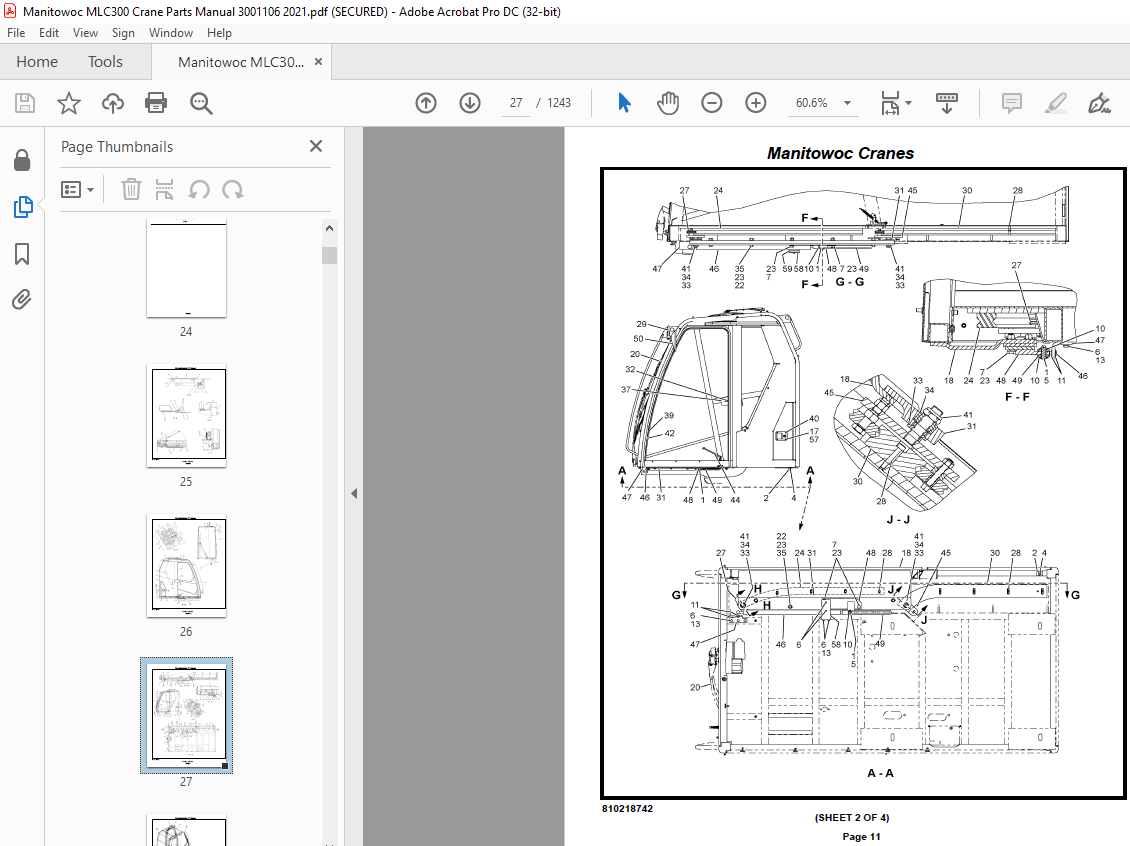Image resolution: width=1130 pixels, height=846 pixels.
Task: Open the Attachments paperclip panel
Action: click(x=22, y=299)
